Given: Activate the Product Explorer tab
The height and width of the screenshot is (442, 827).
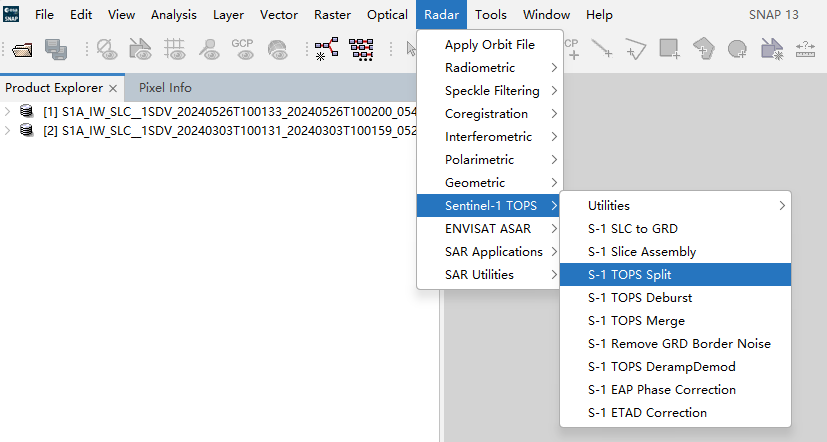Looking at the screenshot, I should click(54, 88).
